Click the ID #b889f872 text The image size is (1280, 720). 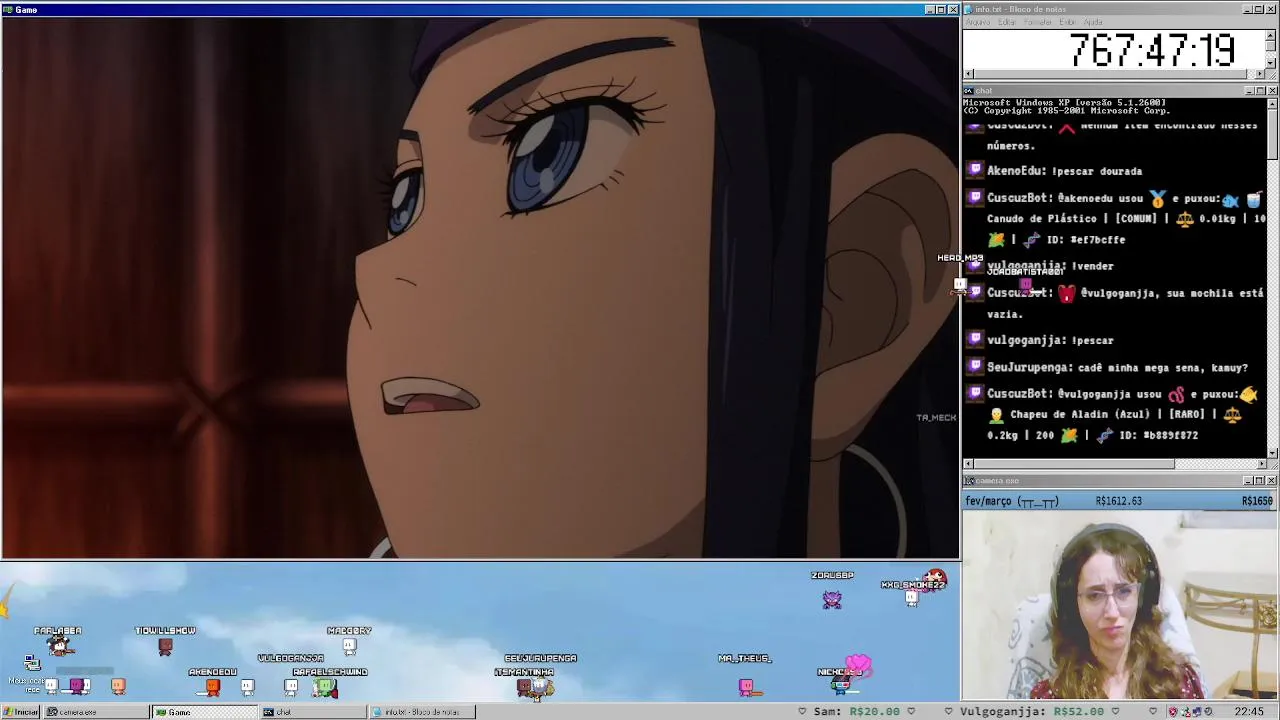(1158, 435)
